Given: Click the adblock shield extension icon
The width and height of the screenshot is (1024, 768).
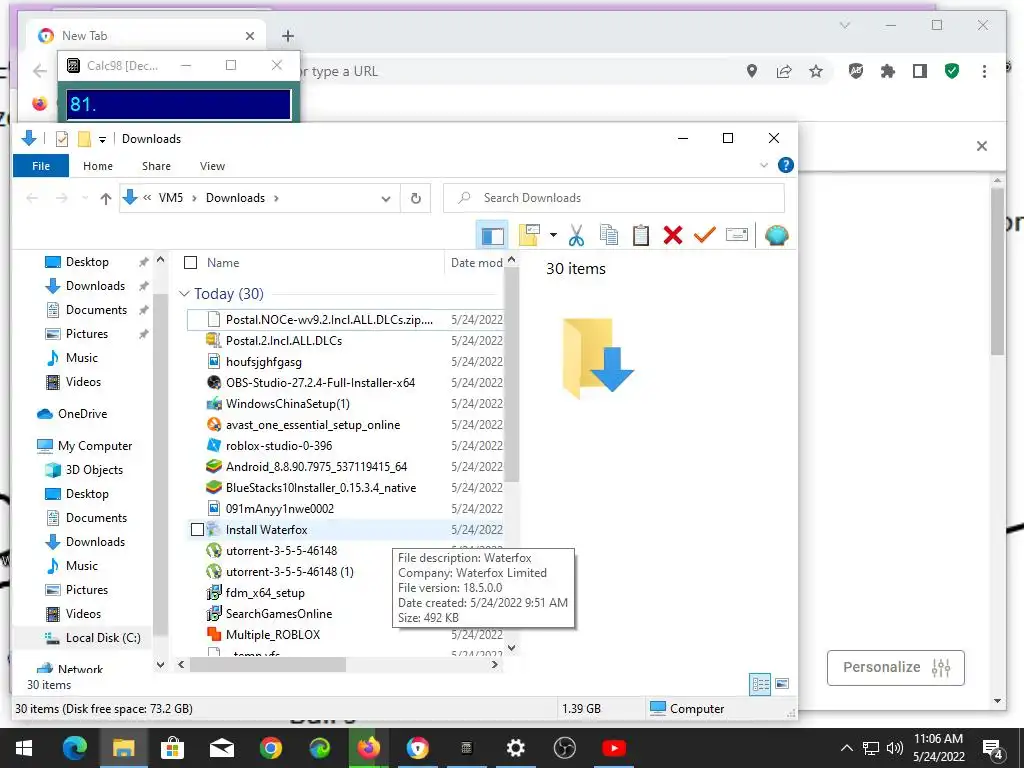Looking at the screenshot, I should coord(856,71).
